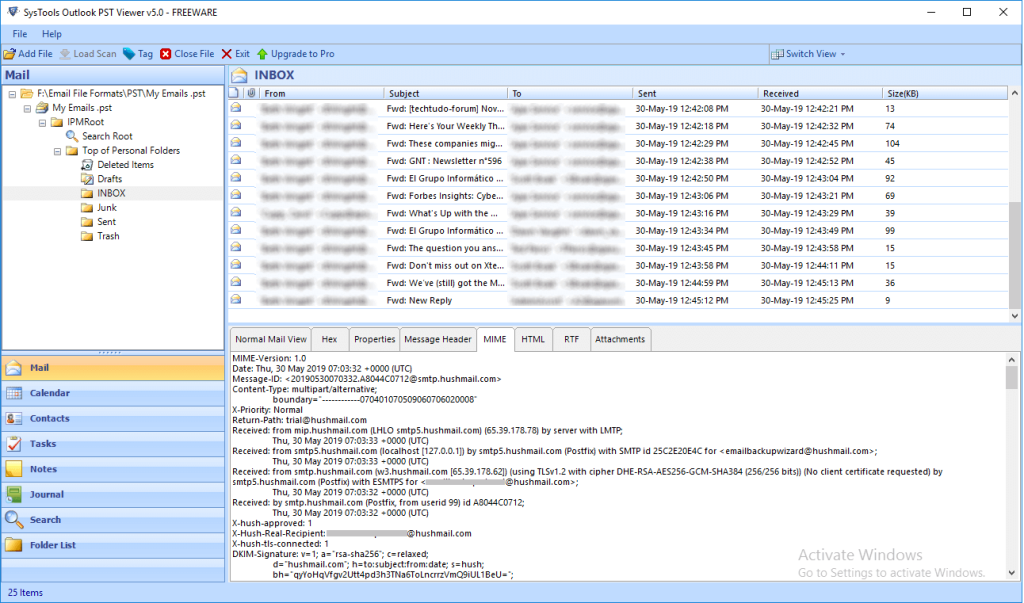Click the Load Scan toolbar item
The height and width of the screenshot is (603, 1024).
(88, 54)
